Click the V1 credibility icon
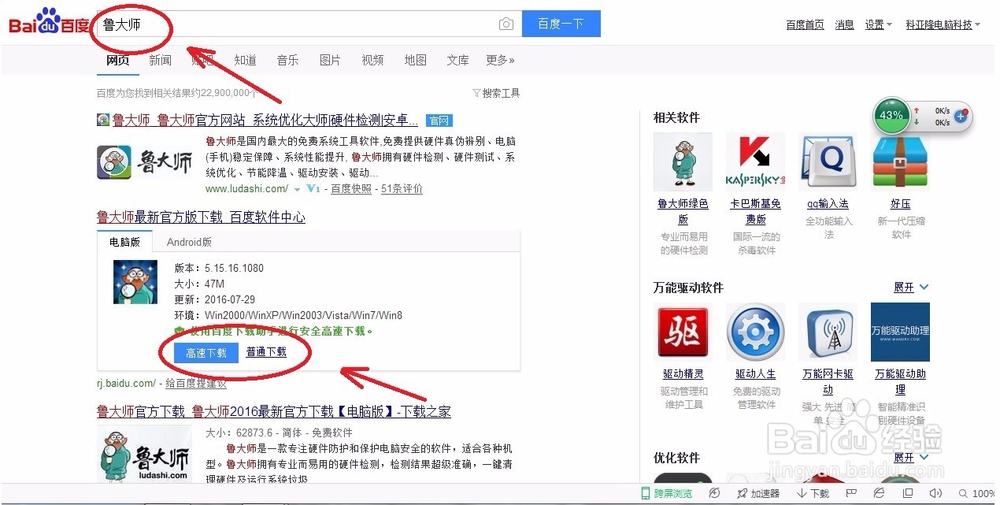Image resolution: width=1000 pixels, height=505 pixels. click(x=312, y=189)
